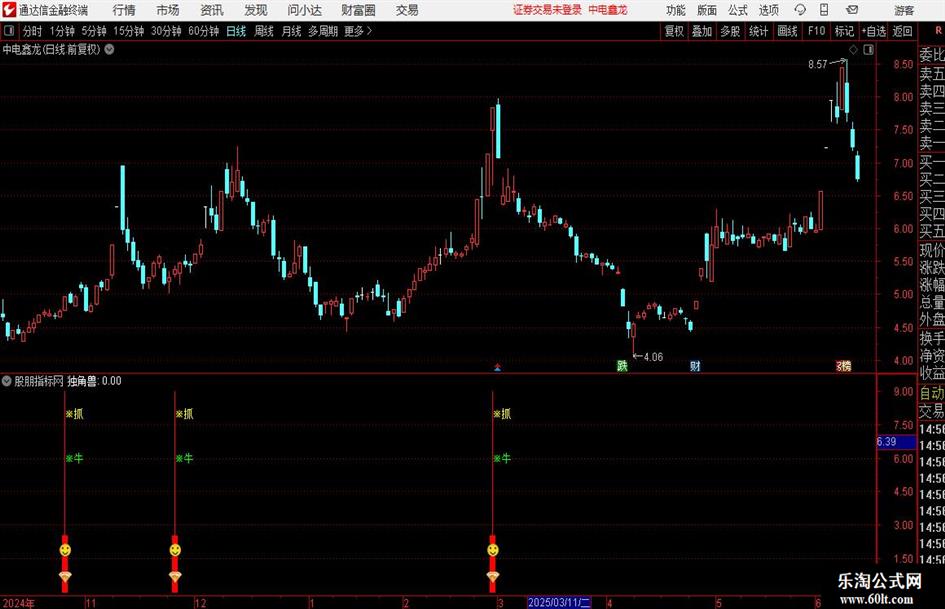Click the first smiley face signal icon

(x=65, y=549)
